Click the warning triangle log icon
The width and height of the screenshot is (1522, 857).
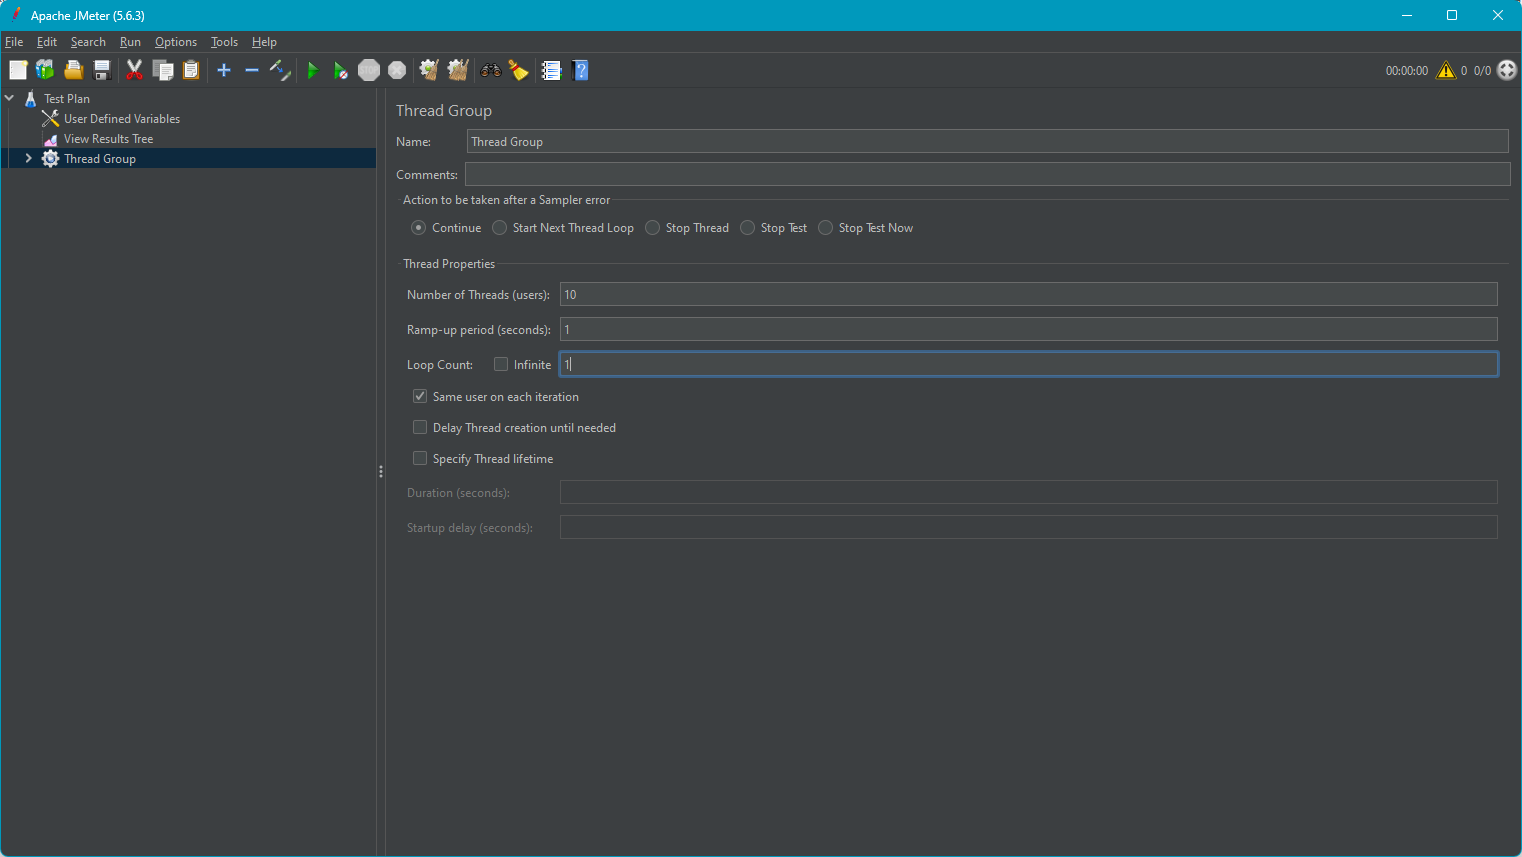click(1446, 70)
